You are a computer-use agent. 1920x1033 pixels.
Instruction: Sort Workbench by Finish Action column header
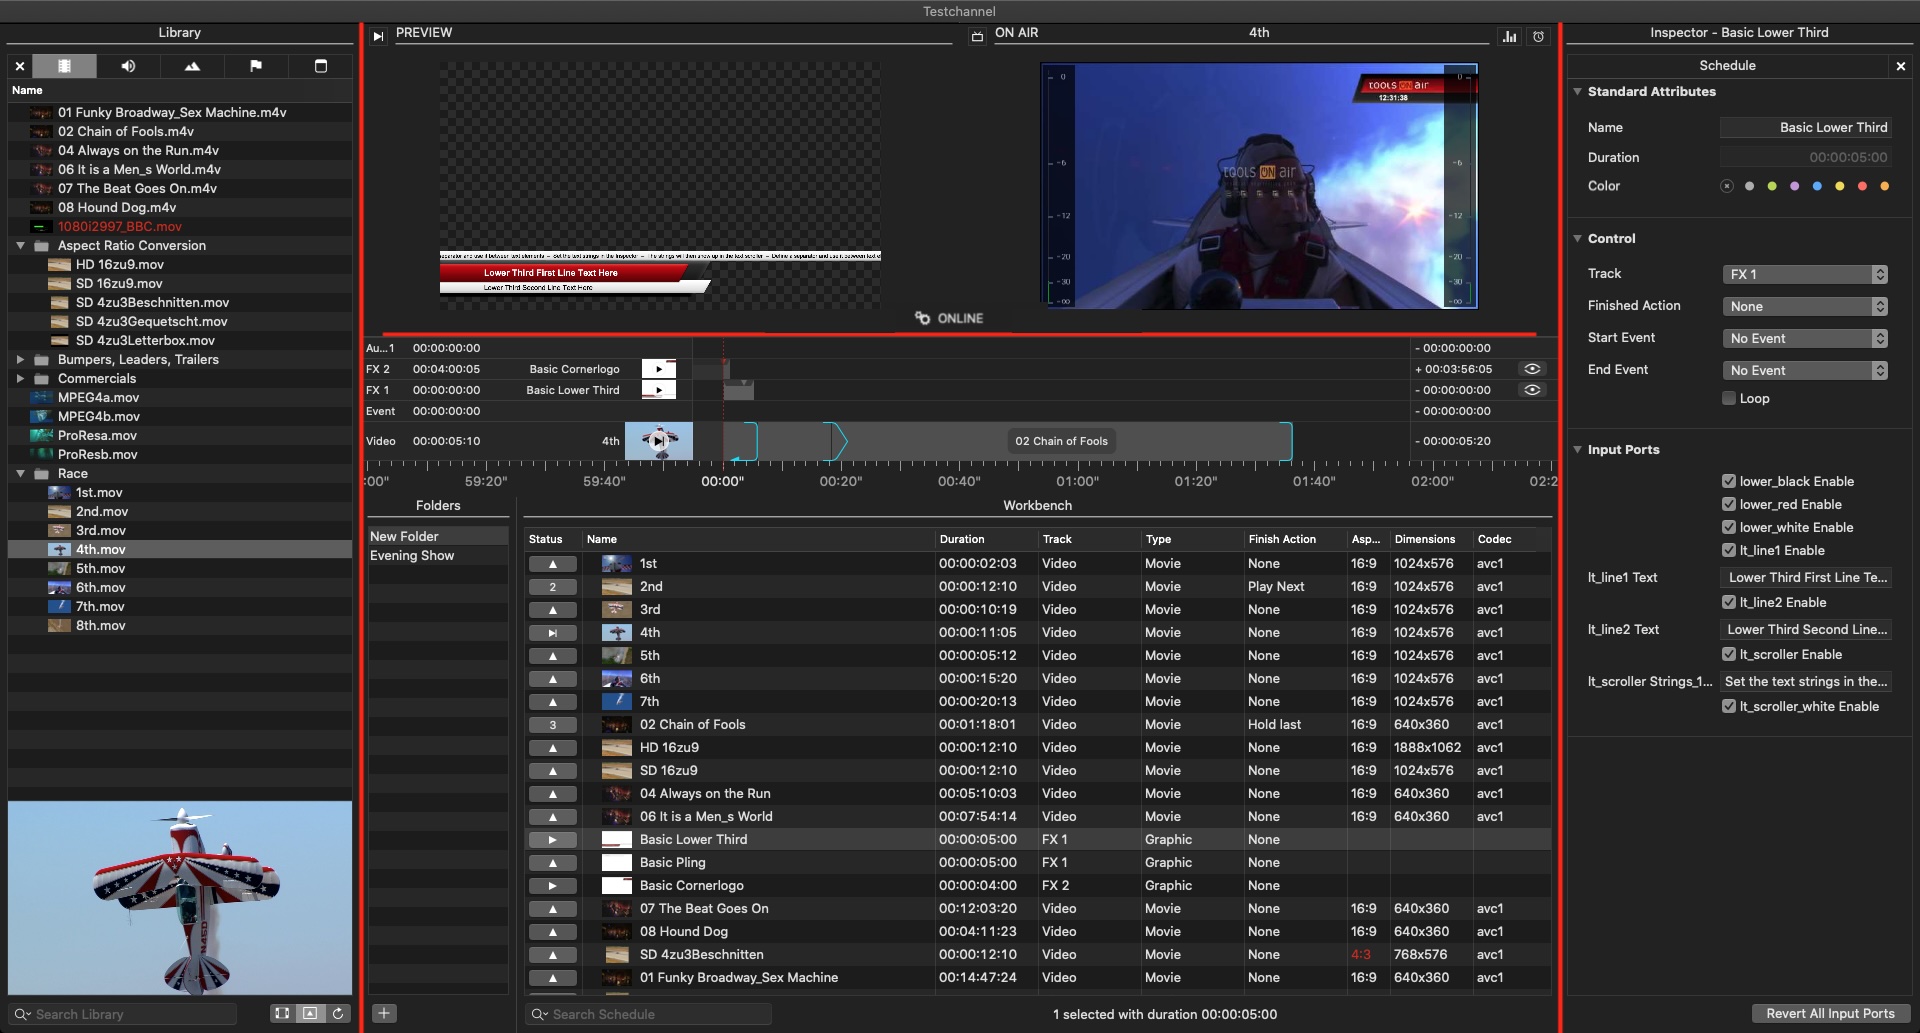(x=1294, y=539)
